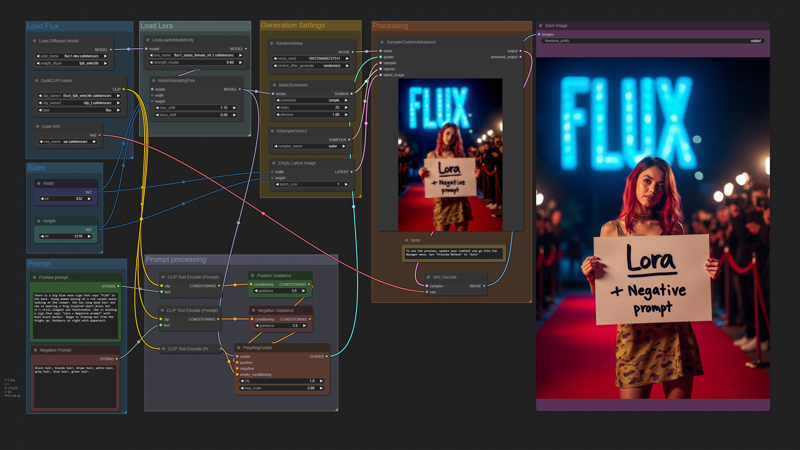This screenshot has height=450, width=800.
Task: Decrease base_shift with its left arrow
Action: pos(156,115)
